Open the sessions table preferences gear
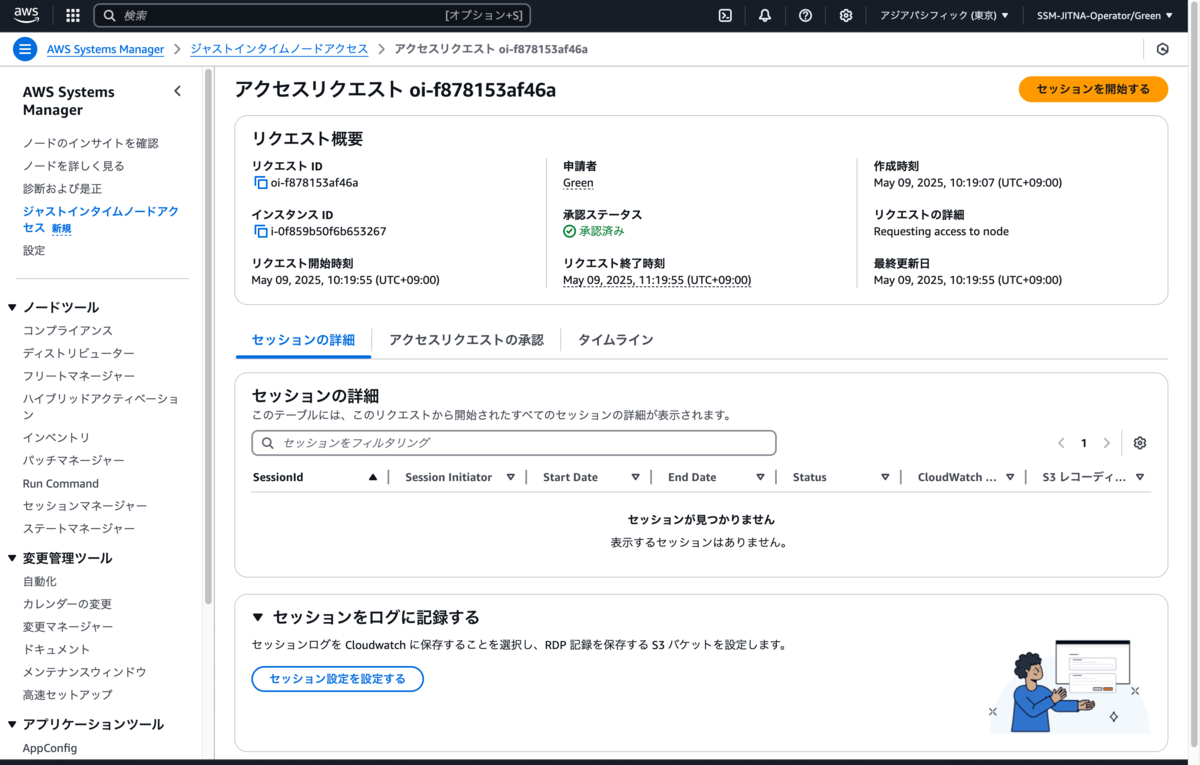Screen dimensions: 1200x765 point(1139,443)
